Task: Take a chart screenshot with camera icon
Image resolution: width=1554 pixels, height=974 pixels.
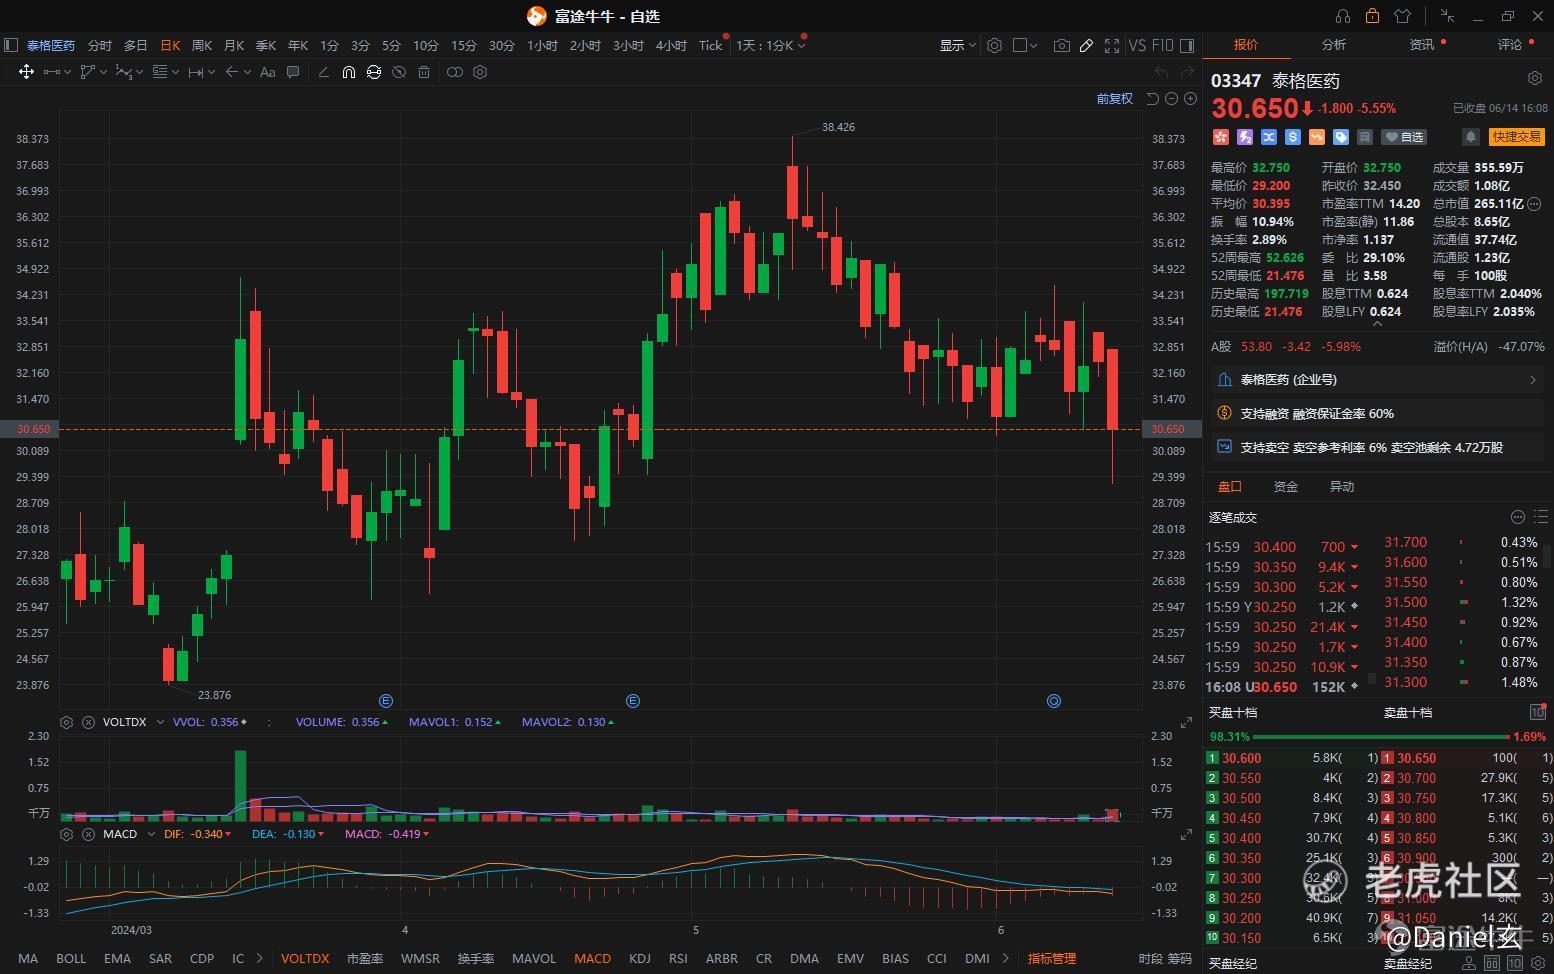Action: coord(1062,45)
